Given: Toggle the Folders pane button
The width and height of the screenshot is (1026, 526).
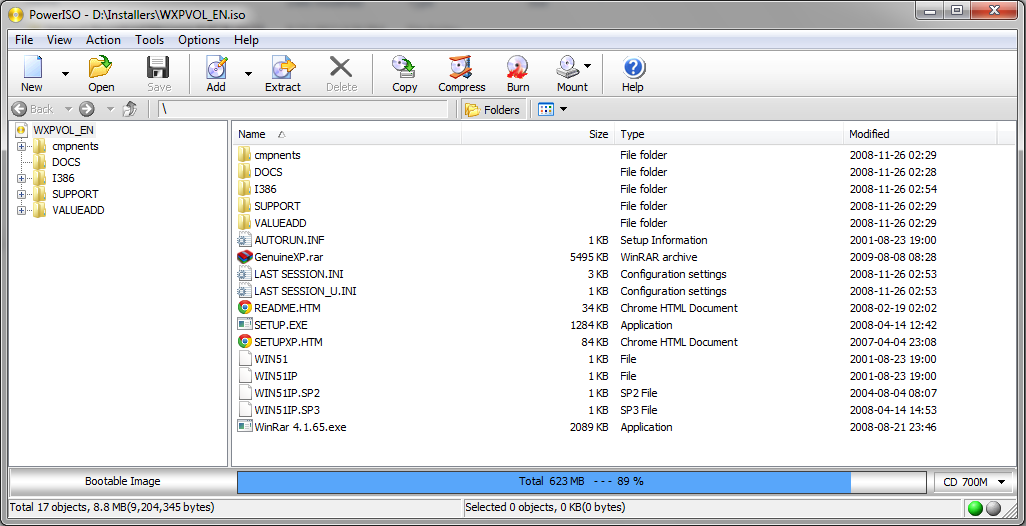Looking at the screenshot, I should (493, 110).
